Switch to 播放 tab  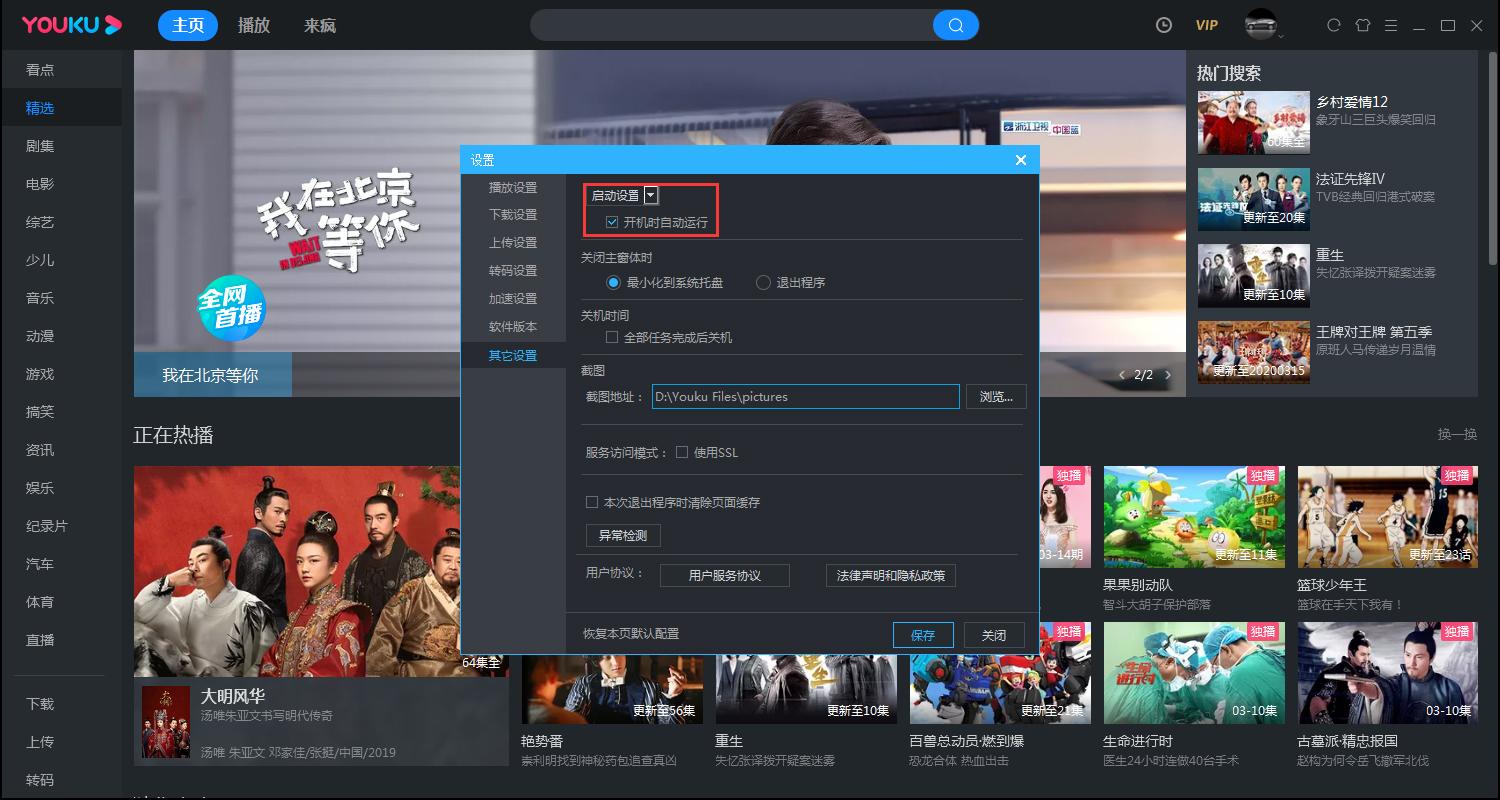pyautogui.click(x=254, y=25)
